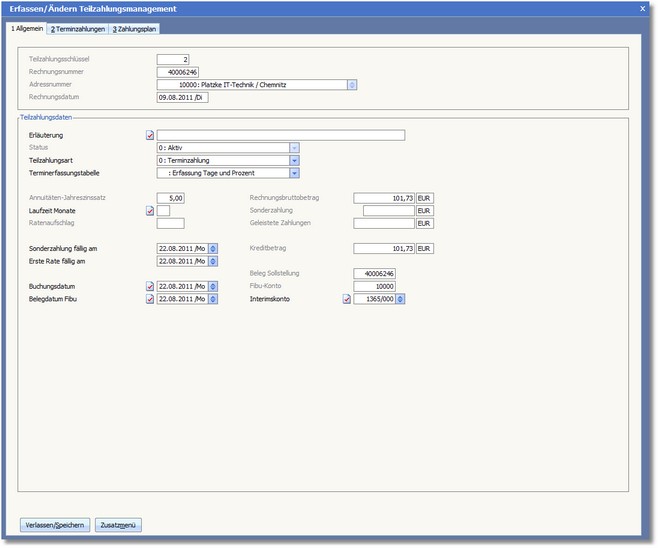
Task: Expand the Status dropdown
Action: (x=295, y=147)
